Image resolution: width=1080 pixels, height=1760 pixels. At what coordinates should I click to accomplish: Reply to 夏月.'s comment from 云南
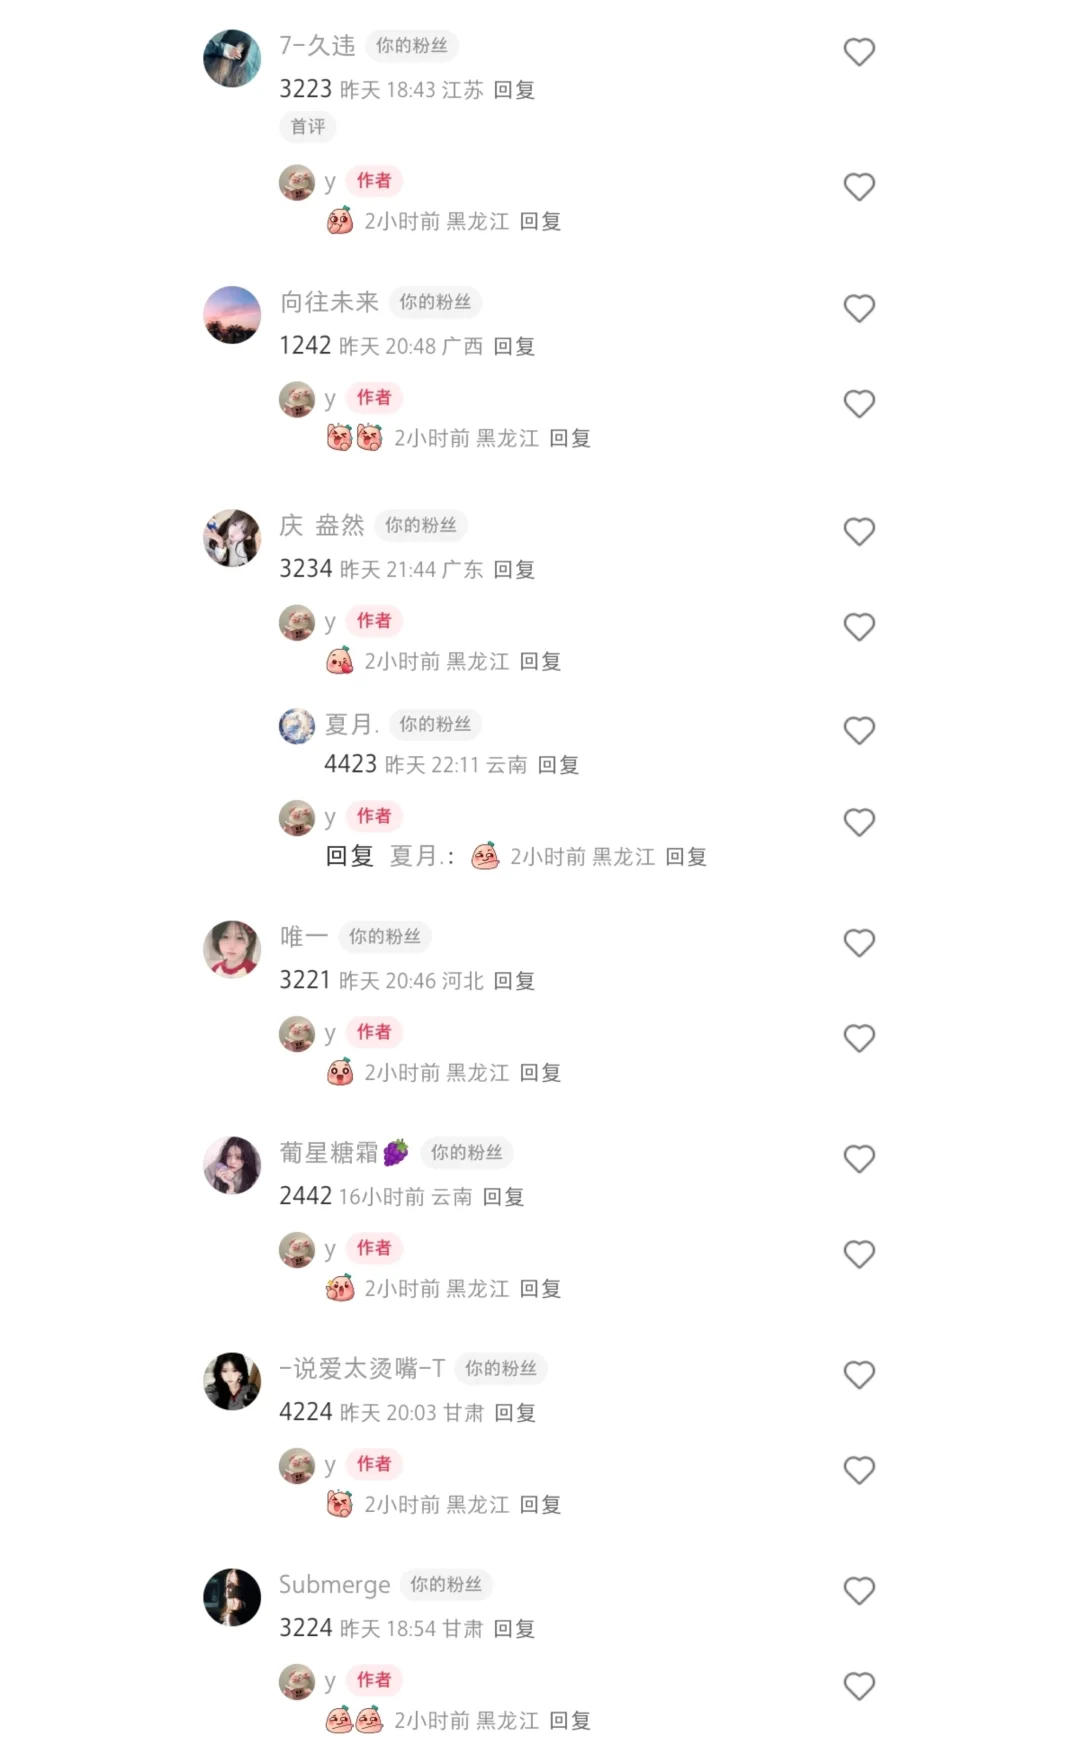pyautogui.click(x=558, y=765)
